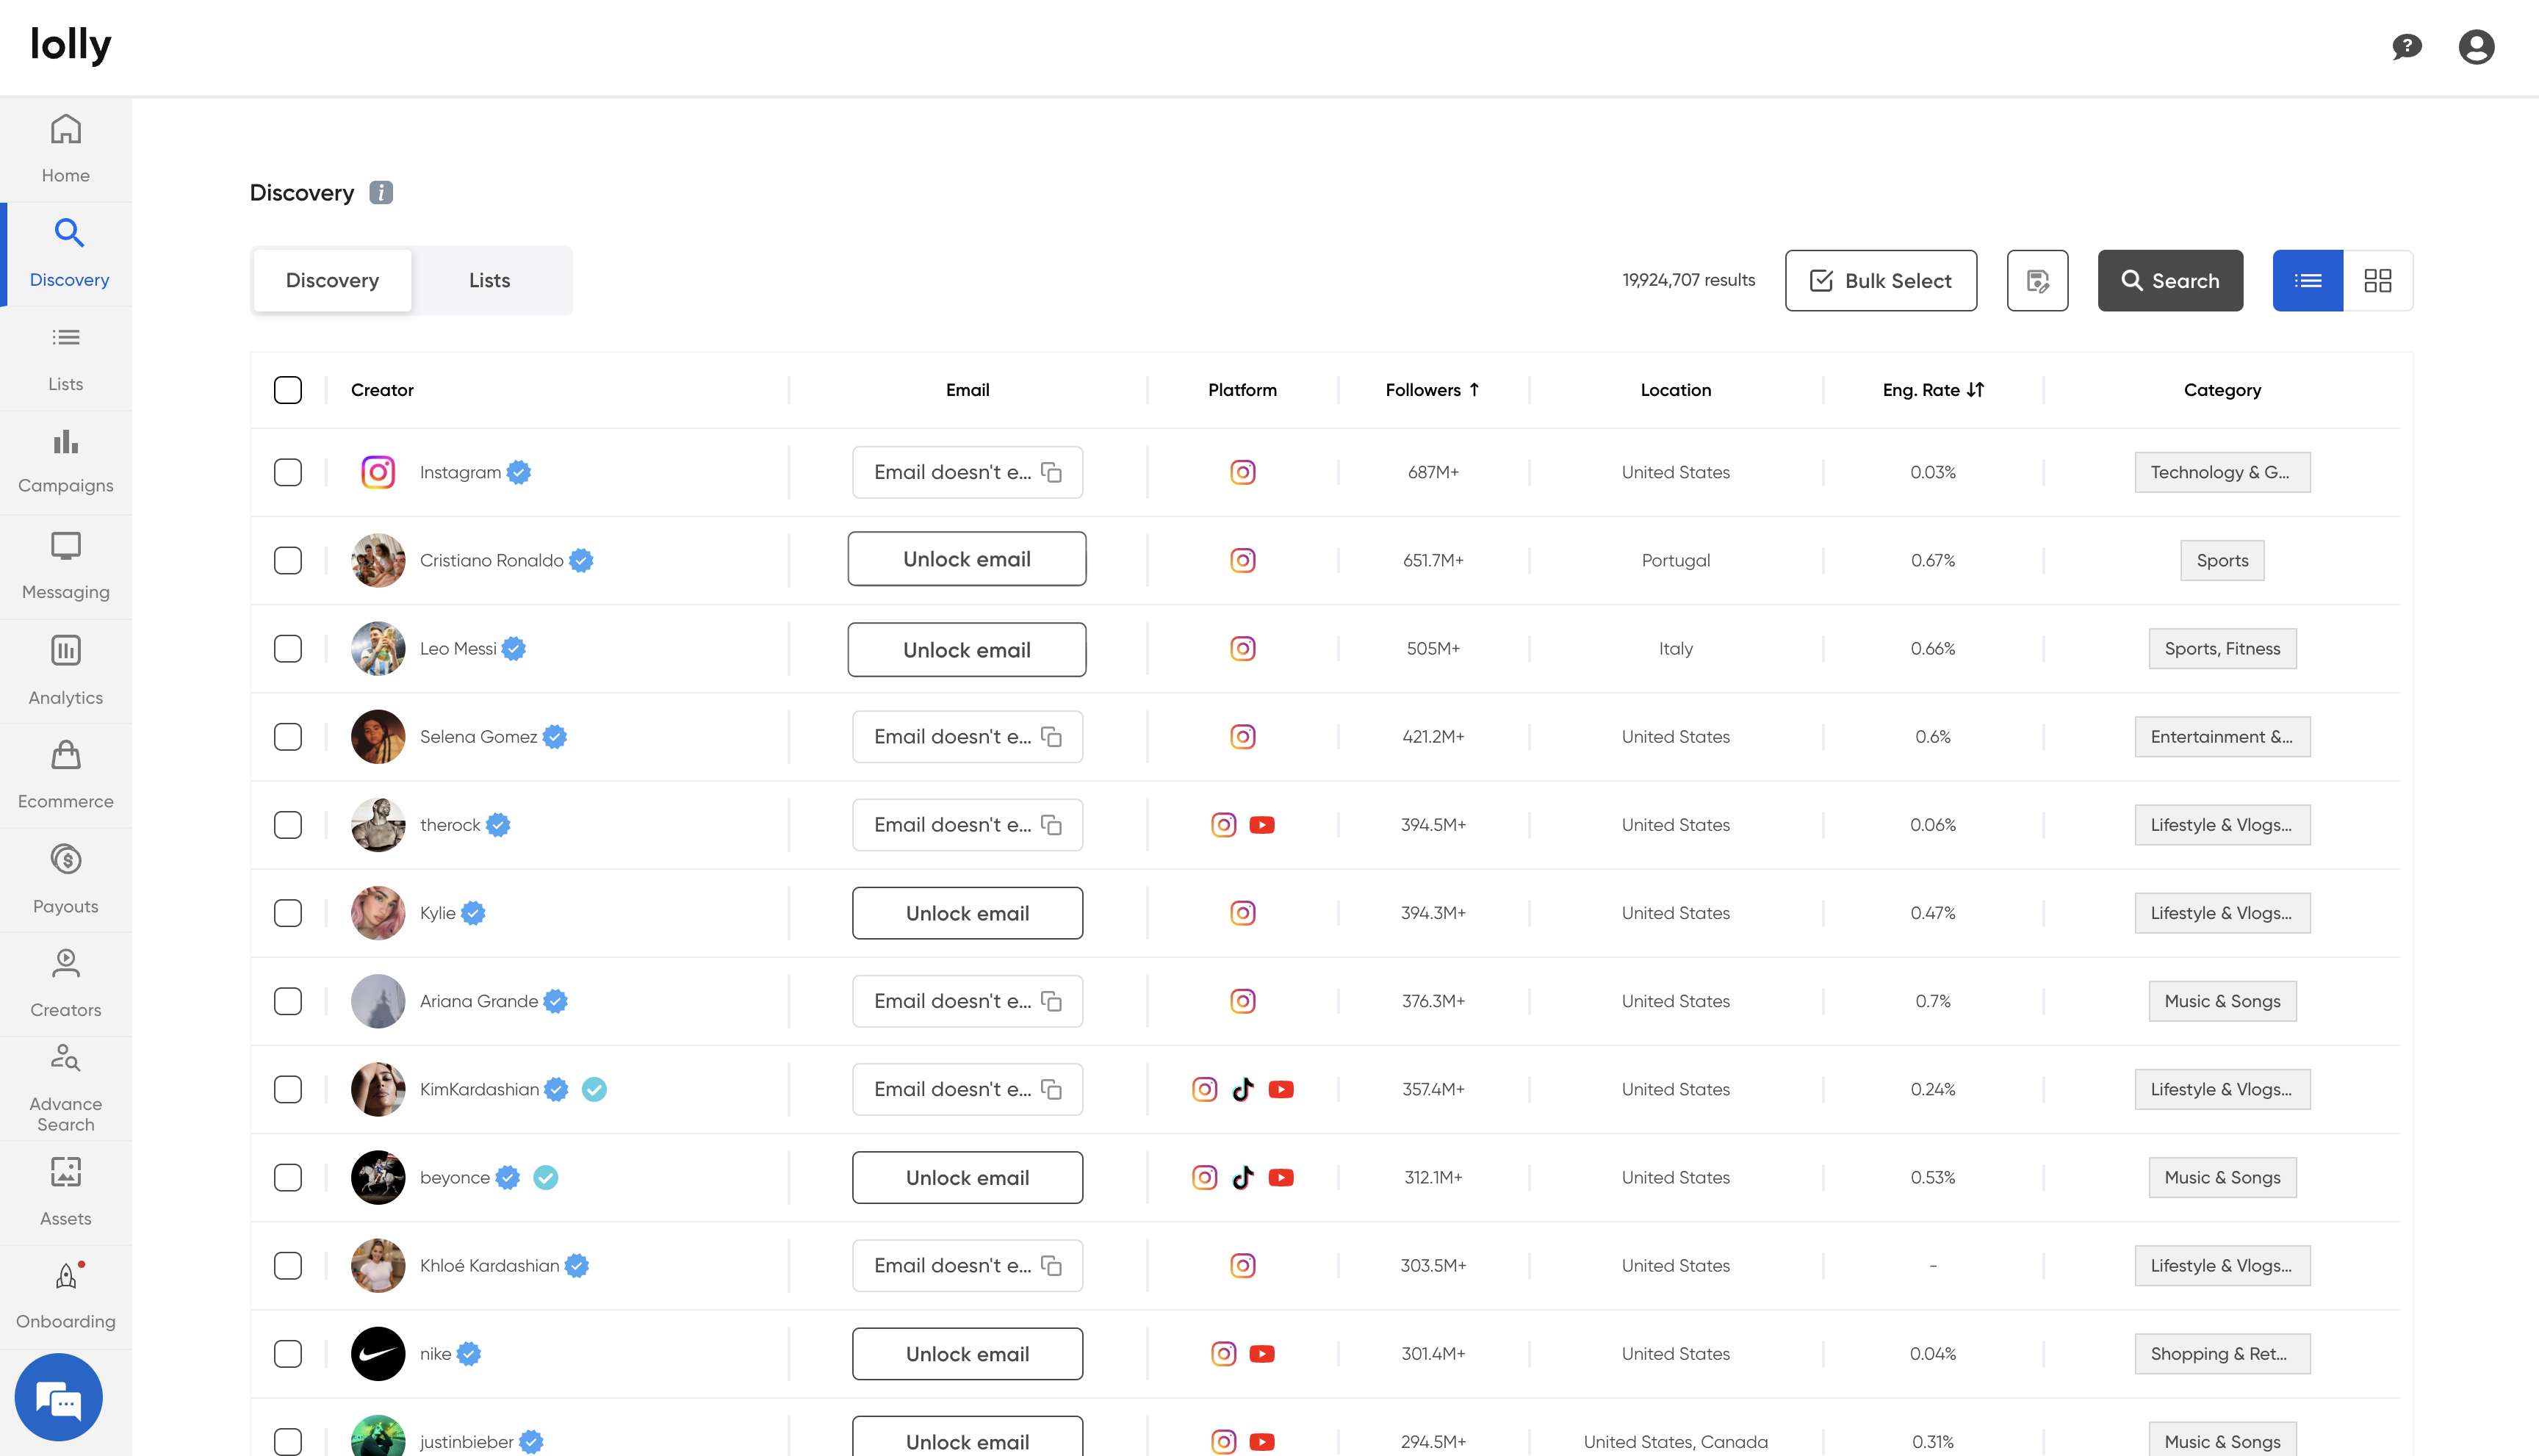2539x1456 pixels.
Task: Select therock row checkbox
Action: (x=288, y=825)
